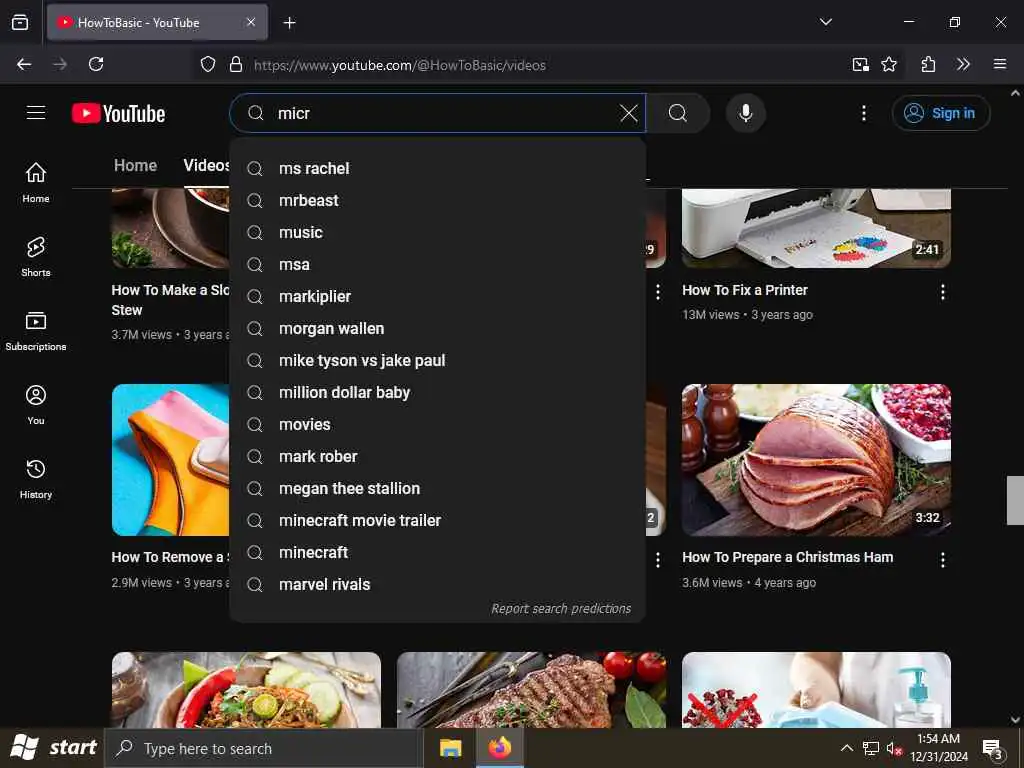Open the YouTube guide hamburger menu
This screenshot has width=1024, height=768.
coord(36,113)
